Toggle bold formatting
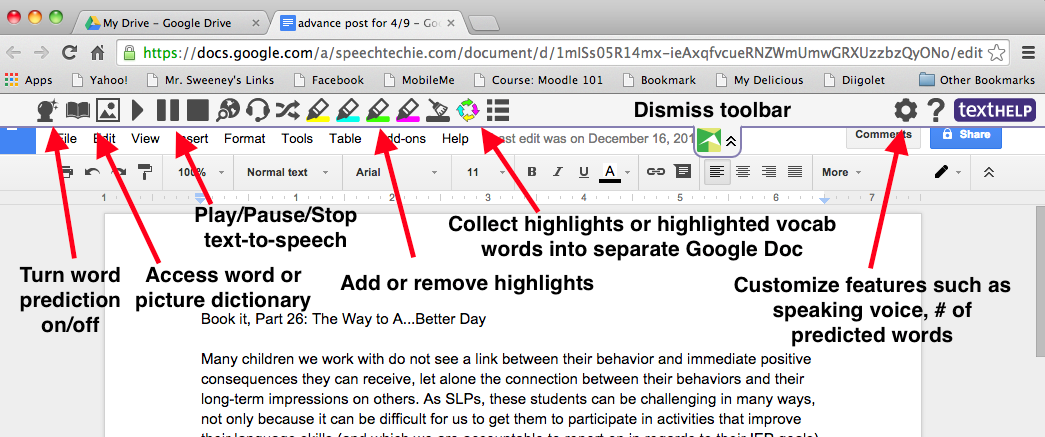Viewport: 1045px width, 437px height. tap(532, 172)
